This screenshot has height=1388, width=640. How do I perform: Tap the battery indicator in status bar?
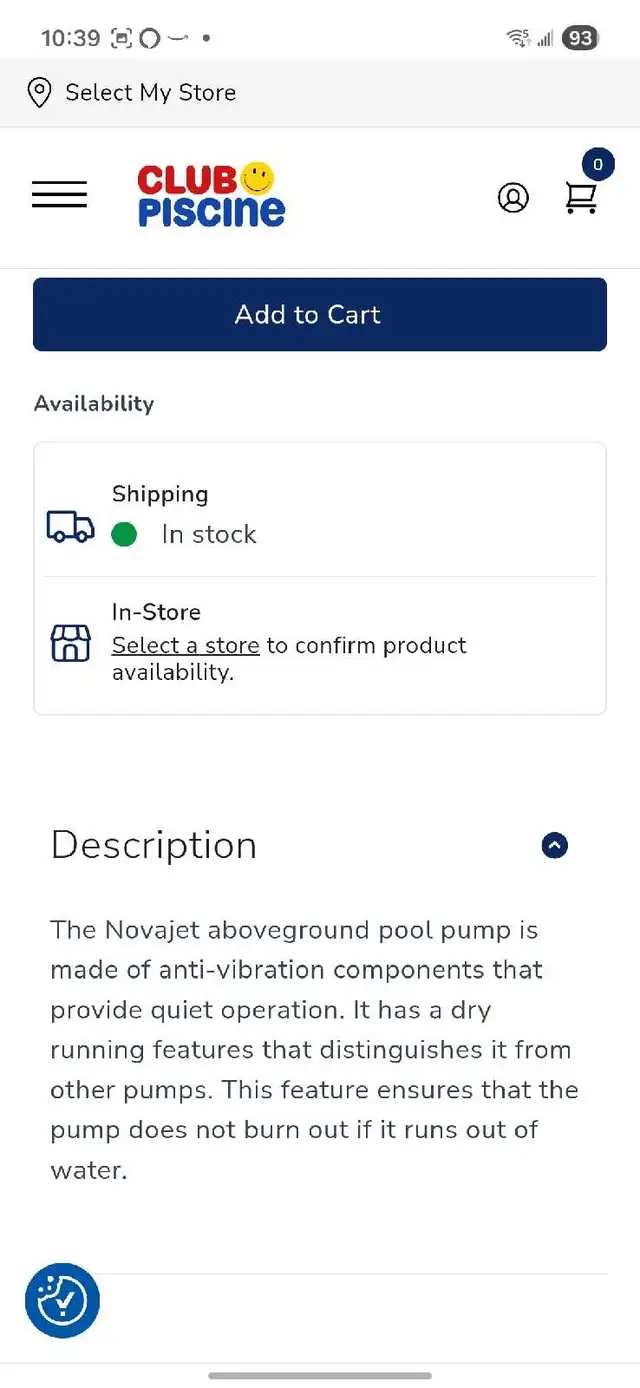pos(580,39)
